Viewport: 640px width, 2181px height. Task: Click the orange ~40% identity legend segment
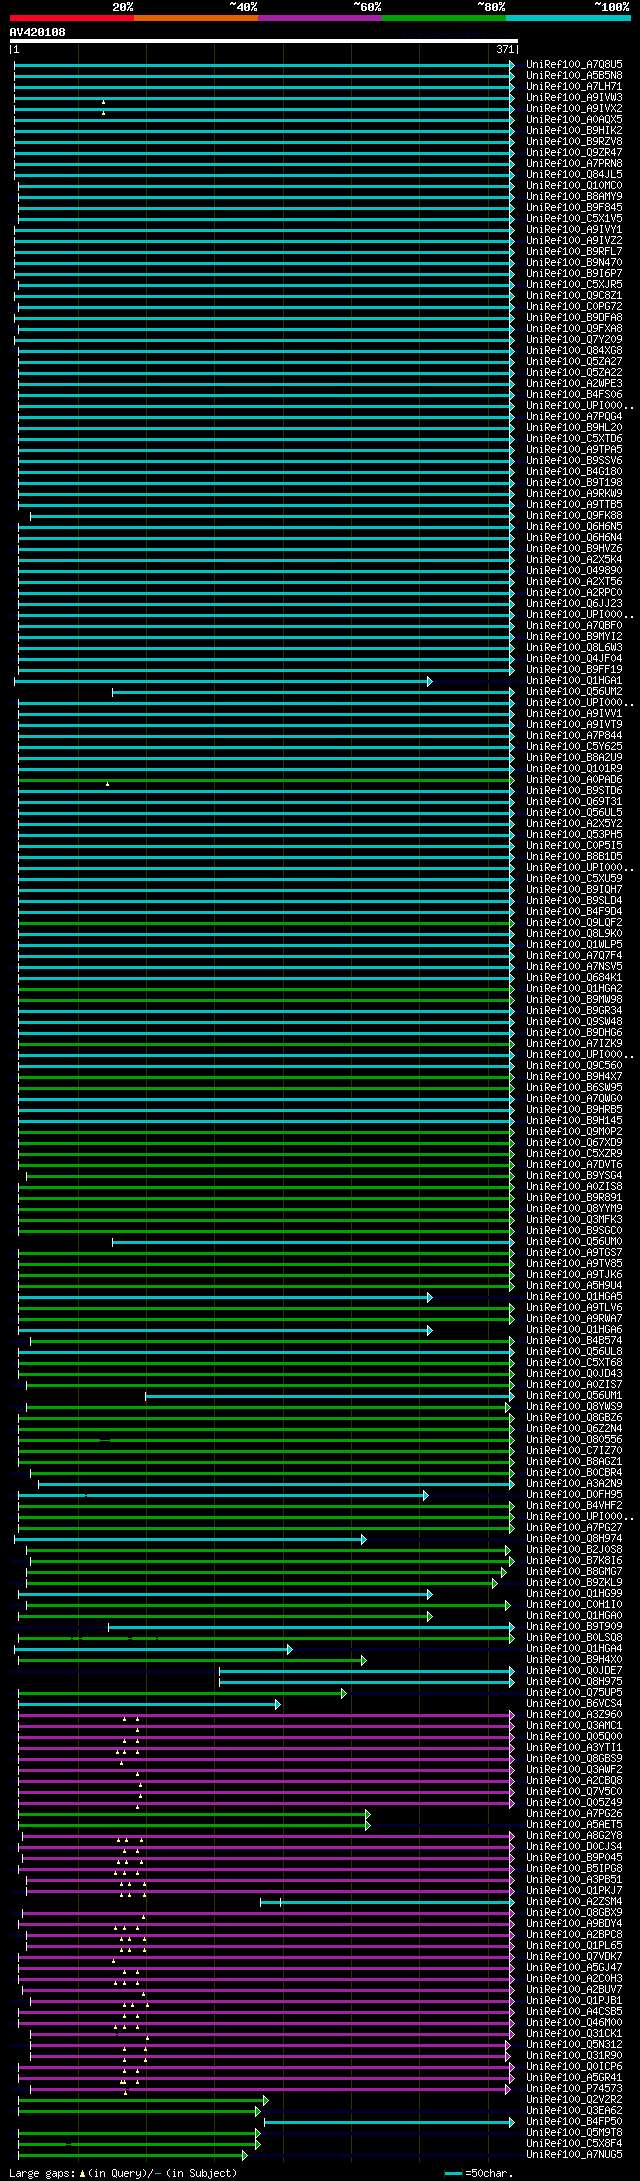pyautogui.click(x=196, y=18)
